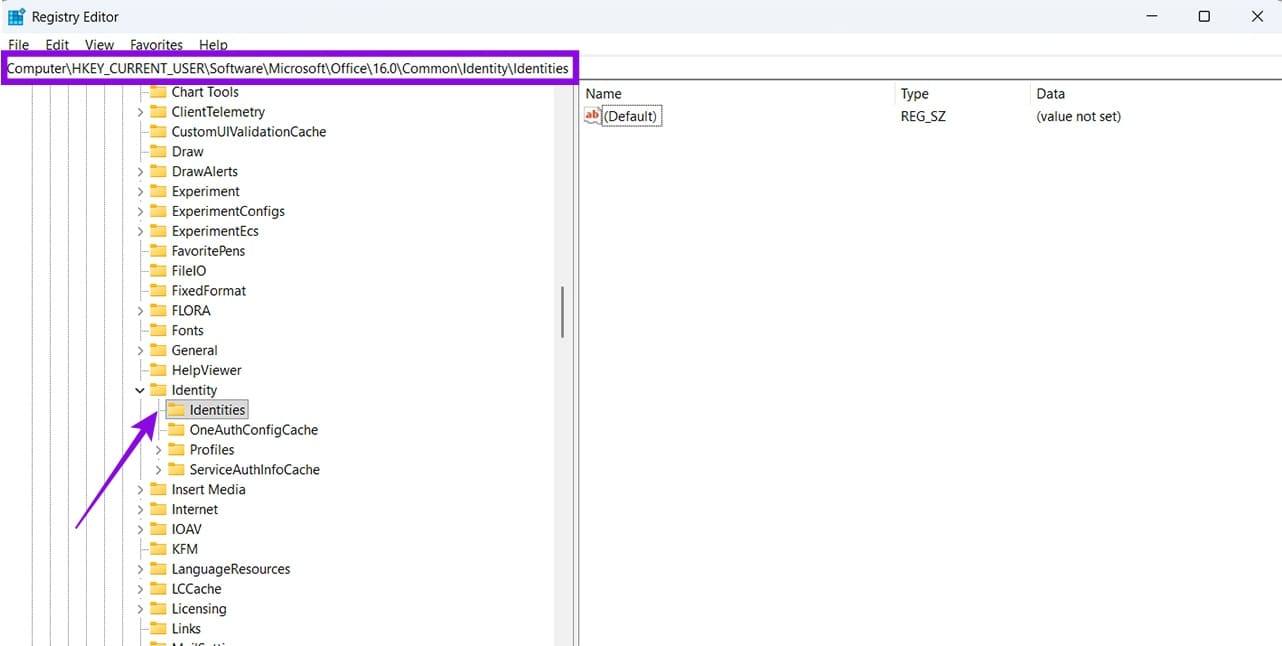This screenshot has width=1282, height=646.
Task: Click the Data column header
Action: tap(1155, 94)
